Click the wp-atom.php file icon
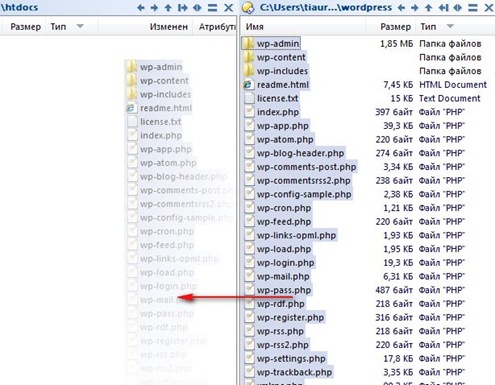 pos(249,139)
